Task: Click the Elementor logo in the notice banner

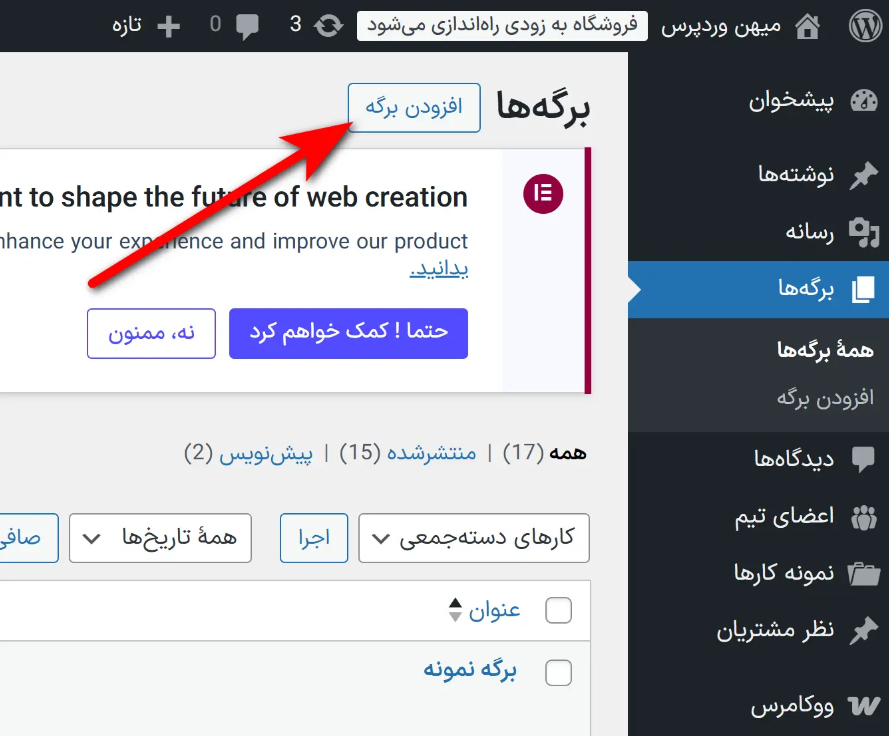Action: [542, 194]
